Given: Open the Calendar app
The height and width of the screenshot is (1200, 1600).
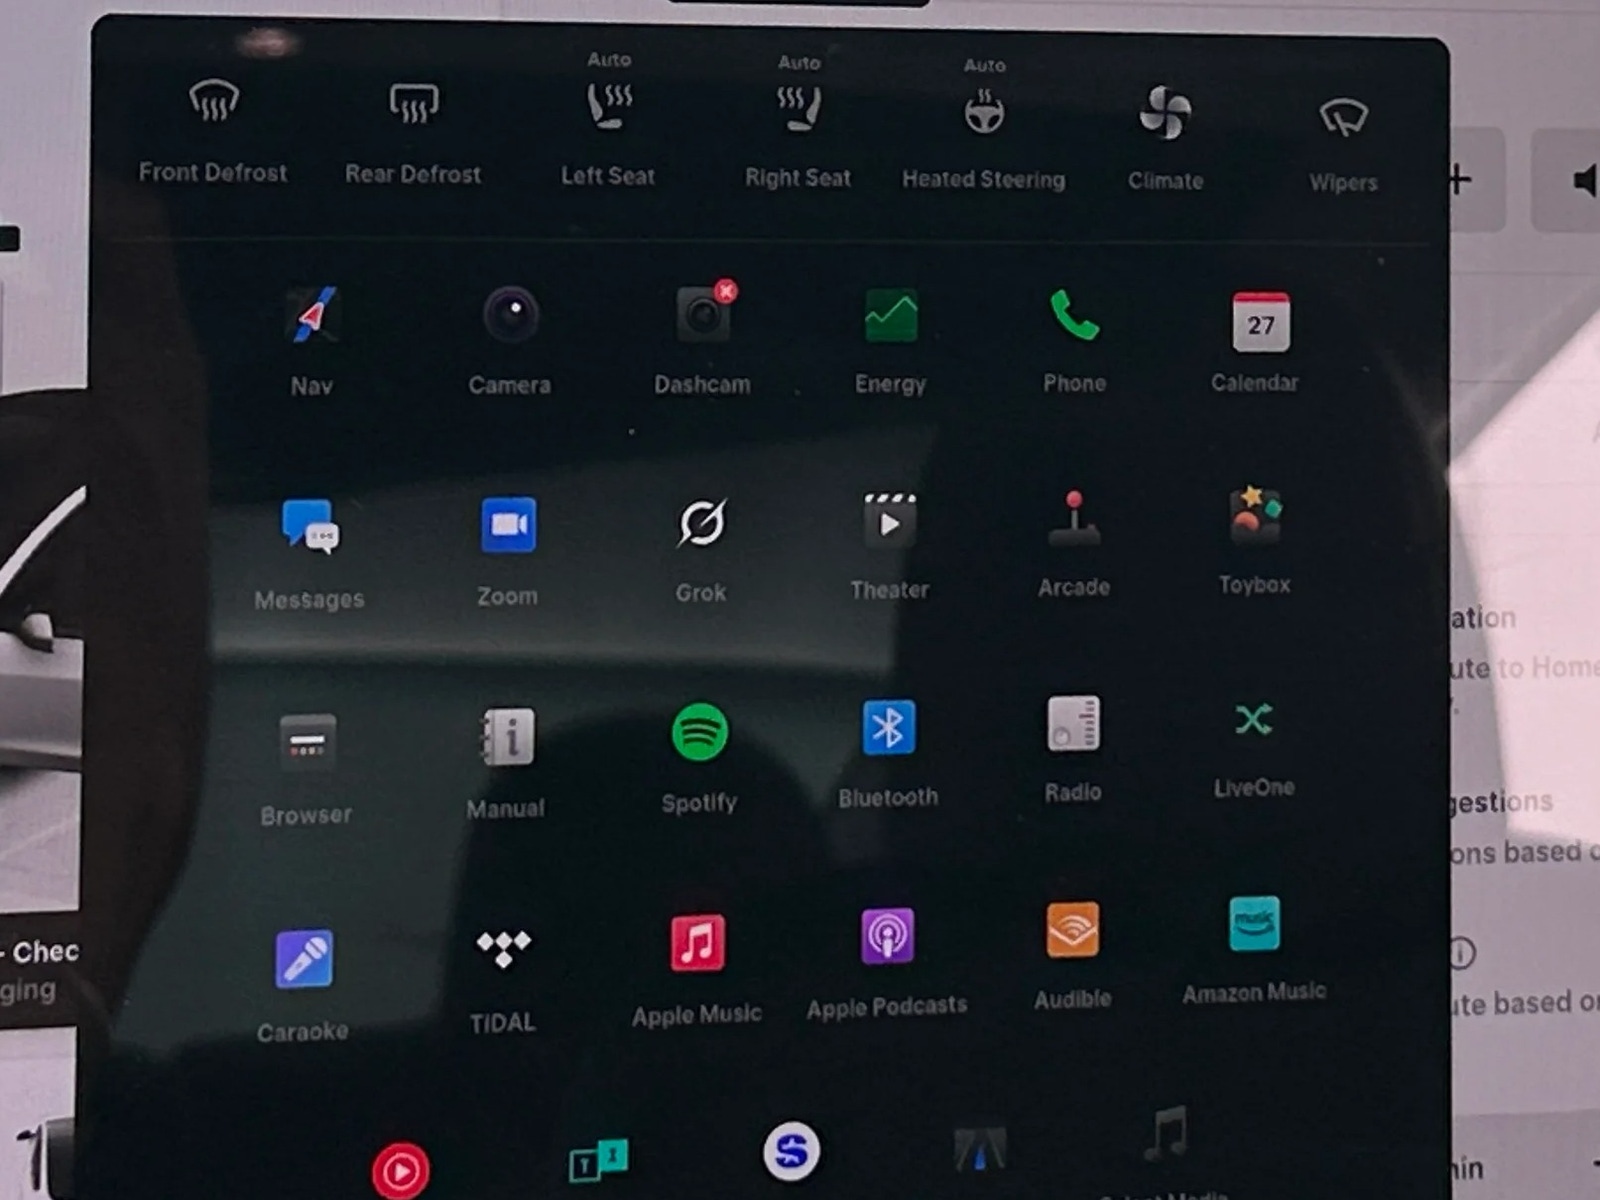Looking at the screenshot, I should click(1260, 321).
